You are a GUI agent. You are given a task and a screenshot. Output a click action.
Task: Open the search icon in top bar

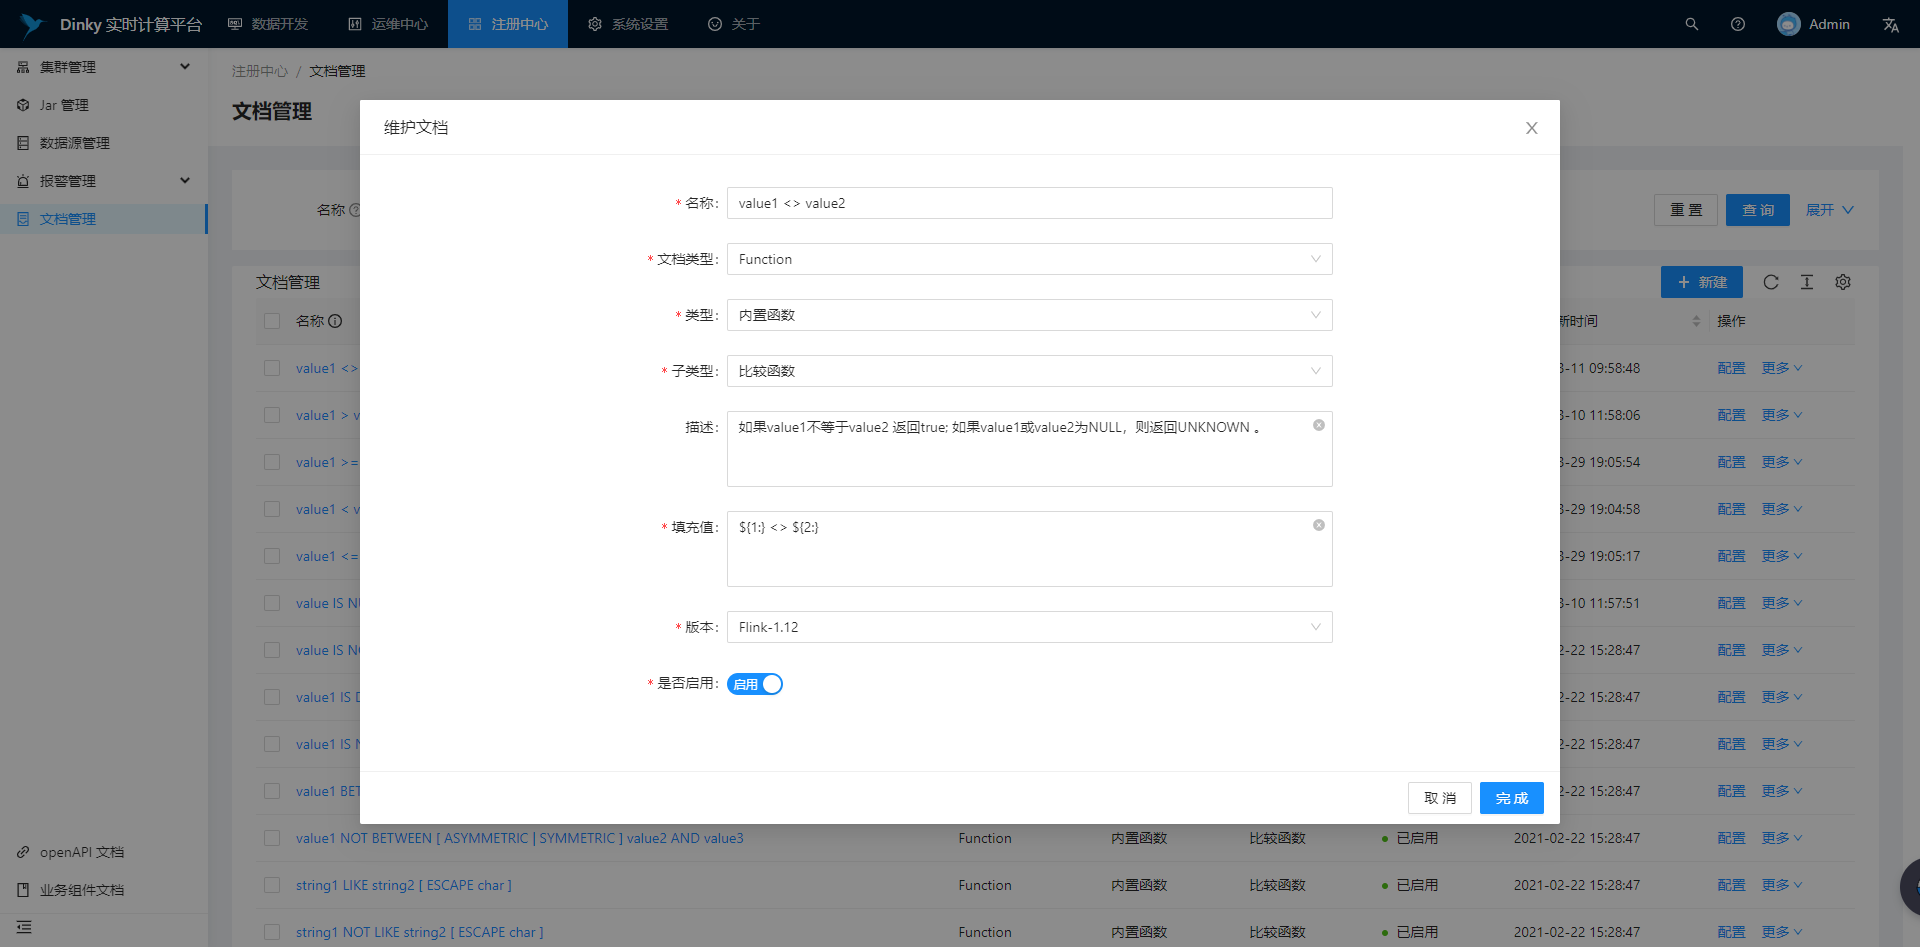[x=1692, y=24]
